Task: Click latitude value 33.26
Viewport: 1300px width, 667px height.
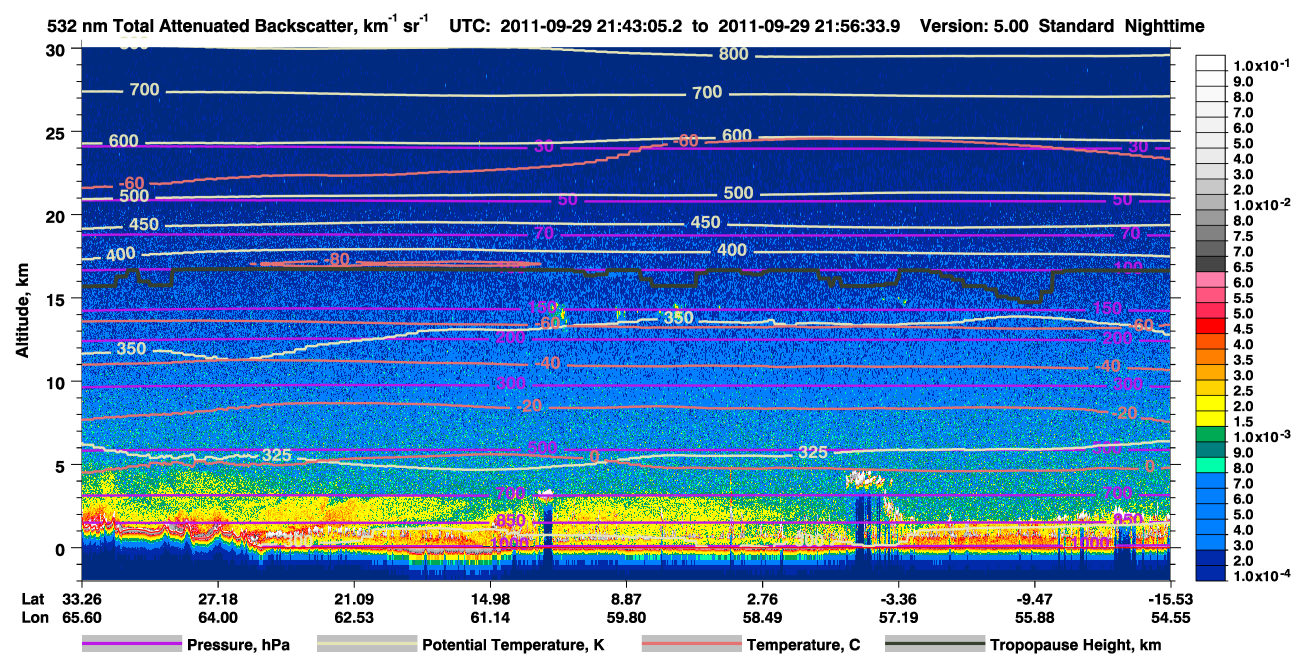Action: 82,599
